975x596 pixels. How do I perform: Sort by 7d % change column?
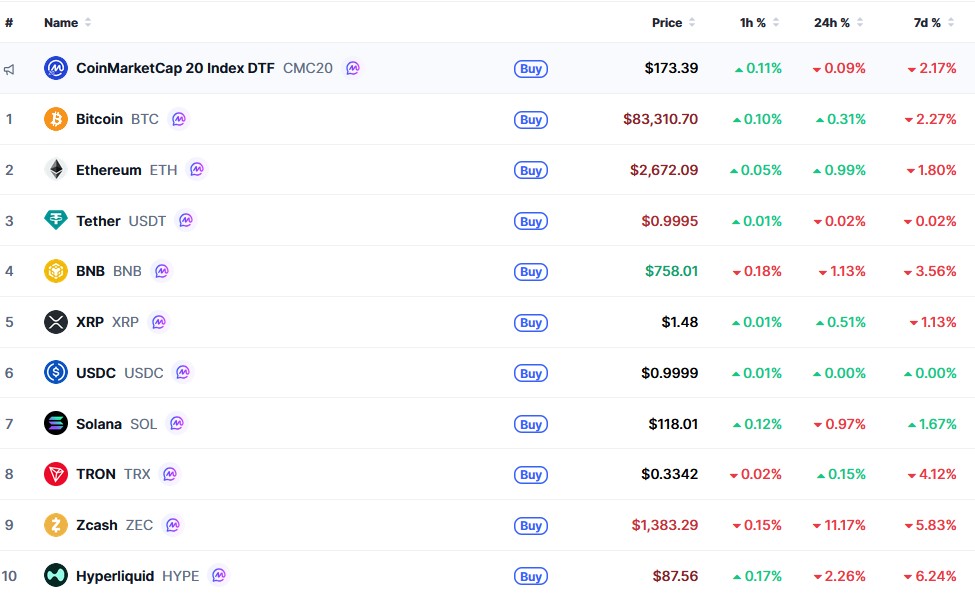coord(934,22)
